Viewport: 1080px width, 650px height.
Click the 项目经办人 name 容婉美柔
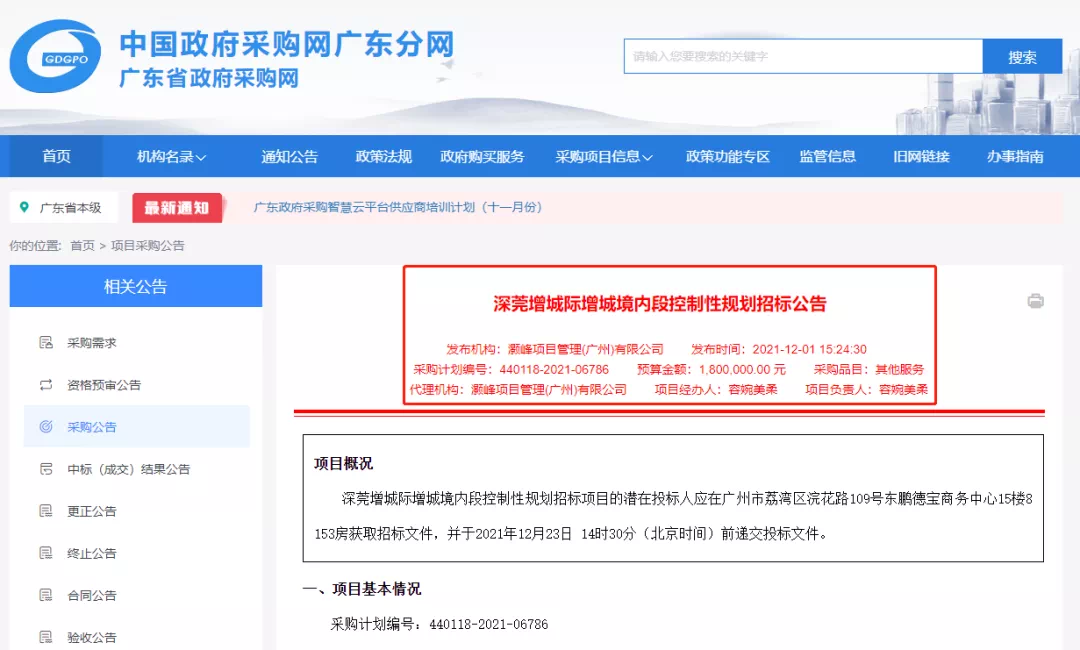pyautogui.click(x=753, y=389)
